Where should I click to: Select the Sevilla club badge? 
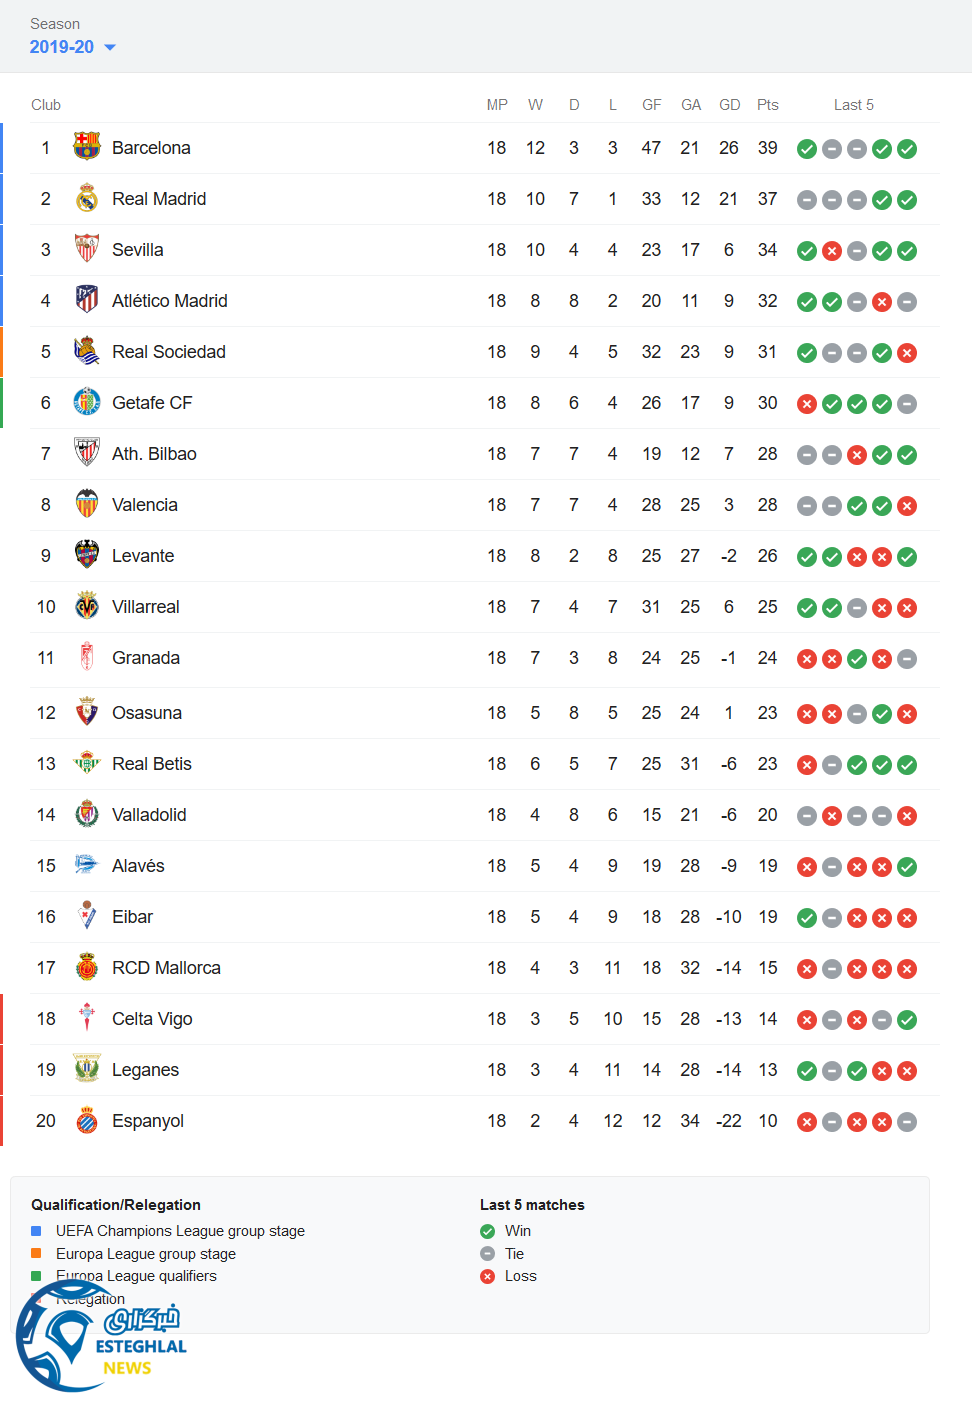(x=87, y=249)
